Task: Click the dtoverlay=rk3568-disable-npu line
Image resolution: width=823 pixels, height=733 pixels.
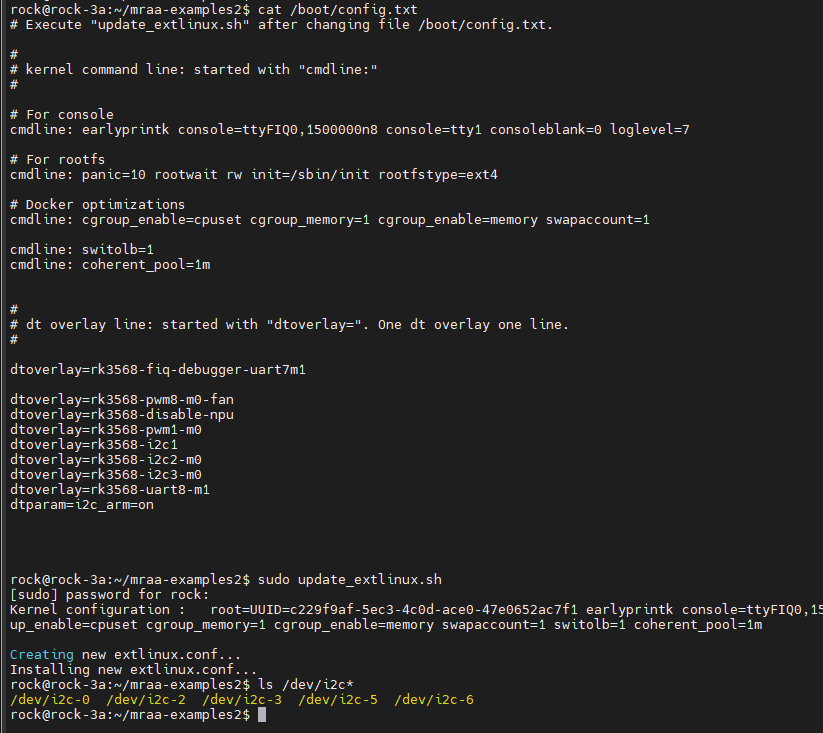Action: 122,415
